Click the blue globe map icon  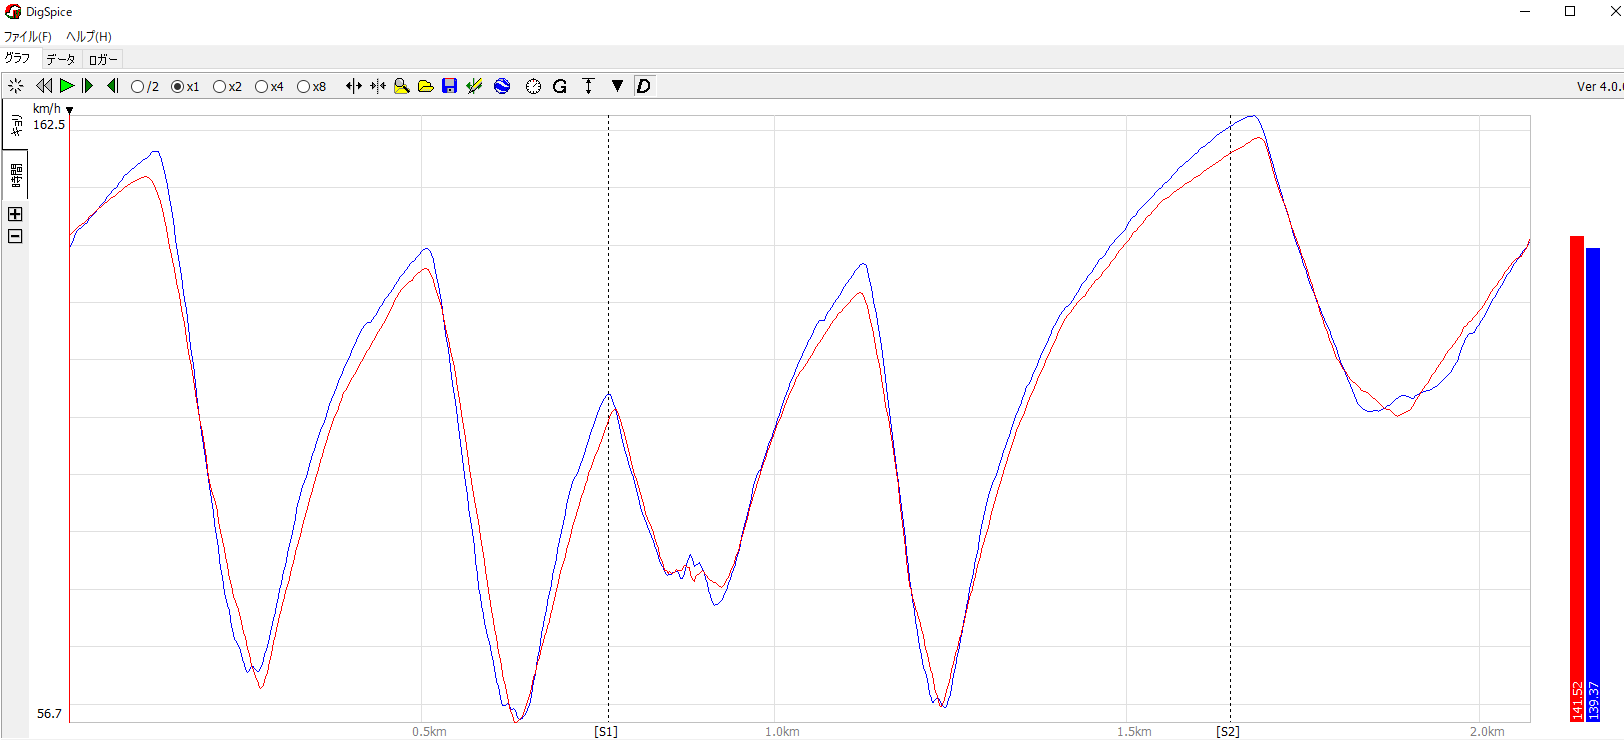click(x=502, y=86)
